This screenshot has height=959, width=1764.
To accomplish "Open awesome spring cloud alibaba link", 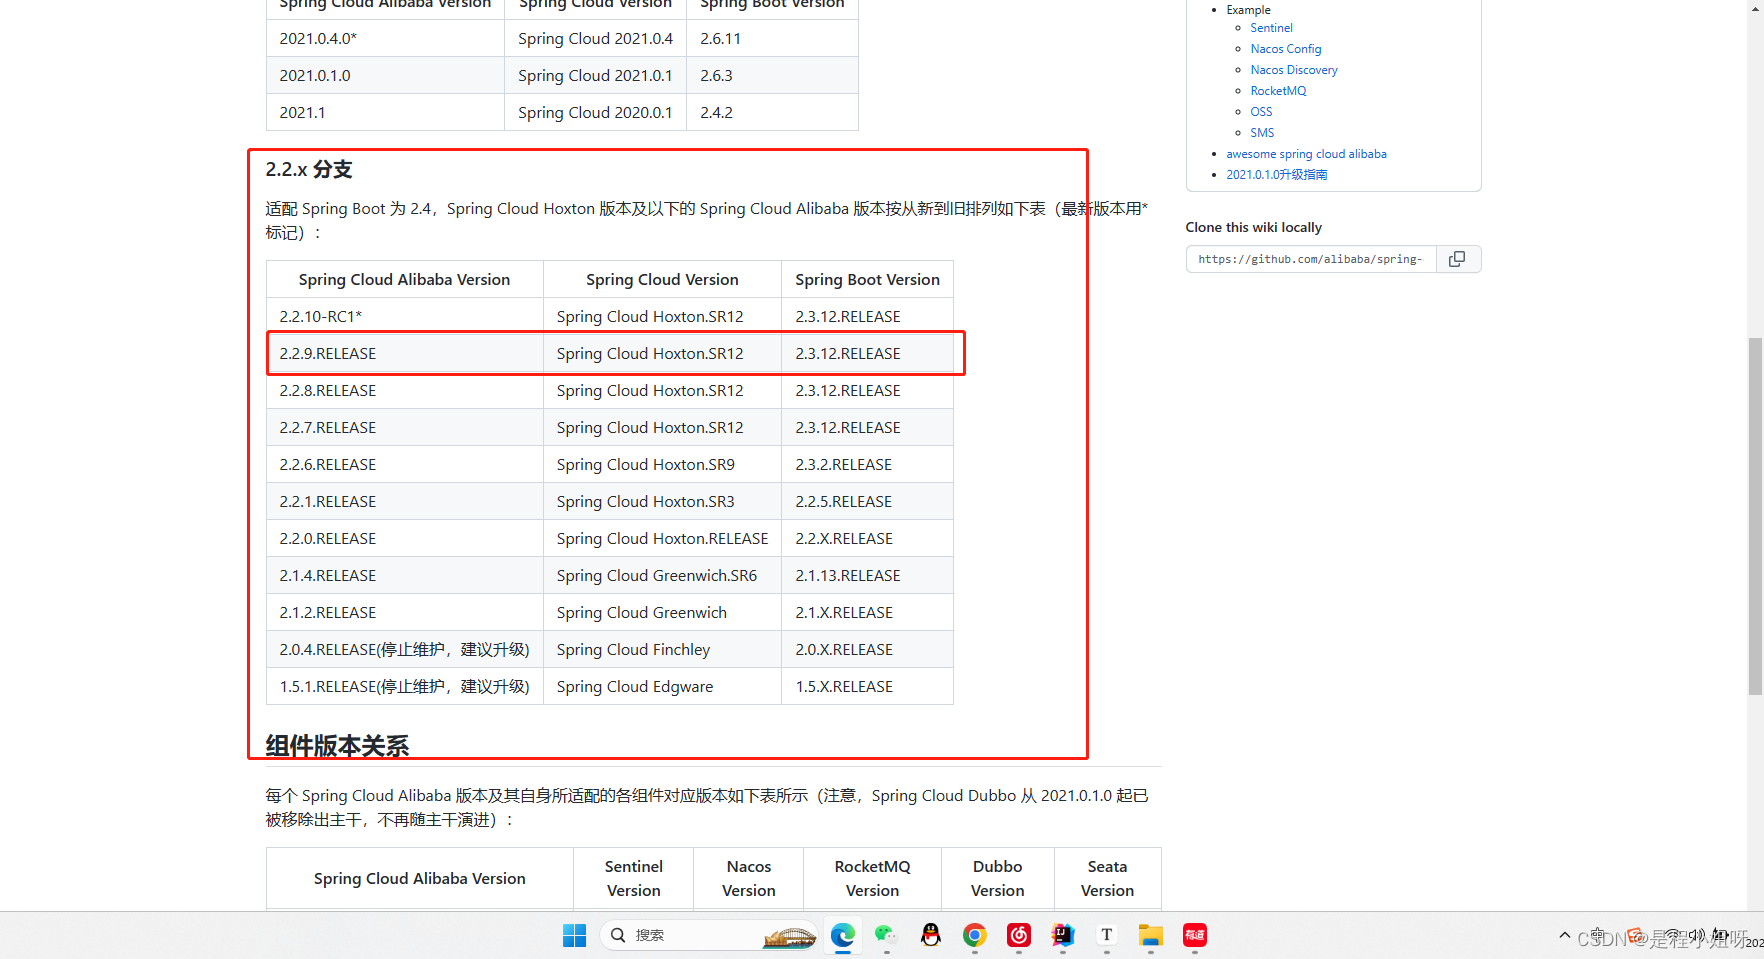I will click(x=1306, y=154).
